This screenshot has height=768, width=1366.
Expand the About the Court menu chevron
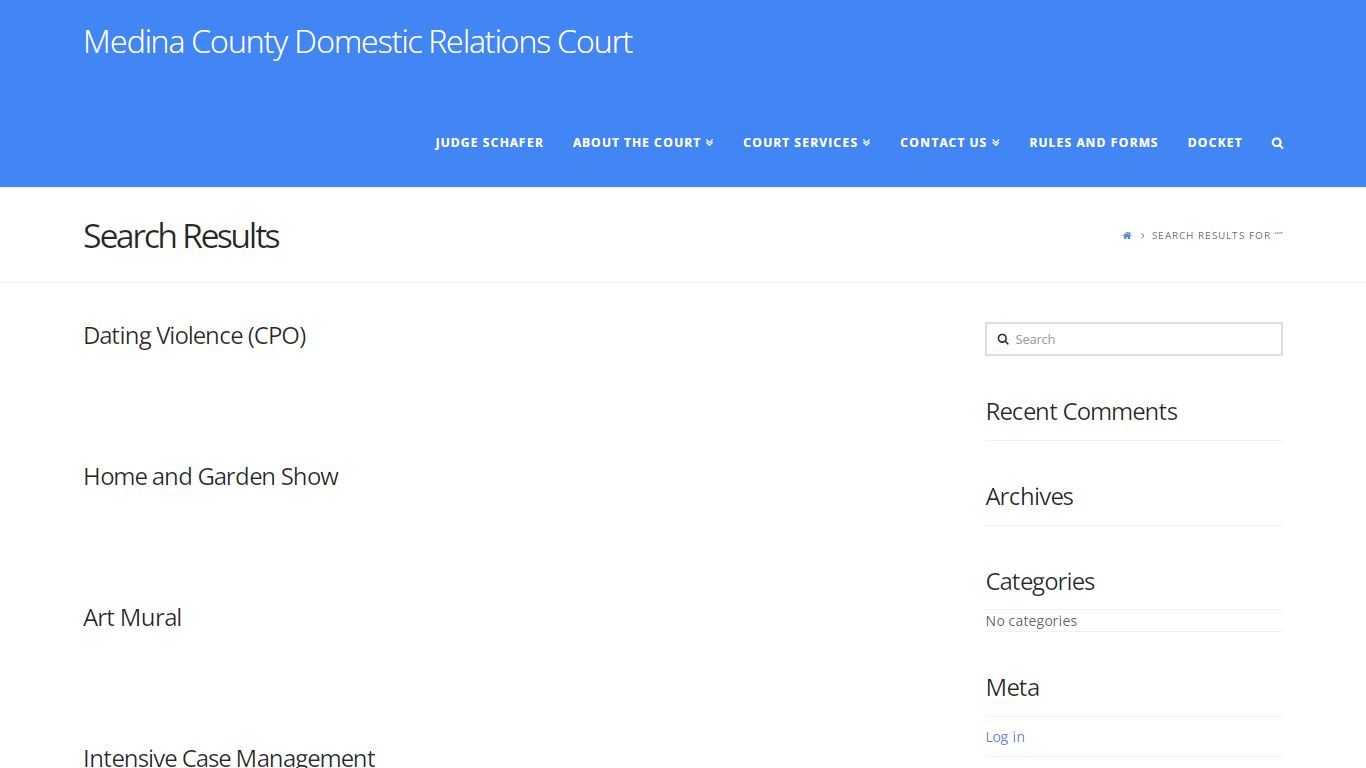pyautogui.click(x=710, y=143)
